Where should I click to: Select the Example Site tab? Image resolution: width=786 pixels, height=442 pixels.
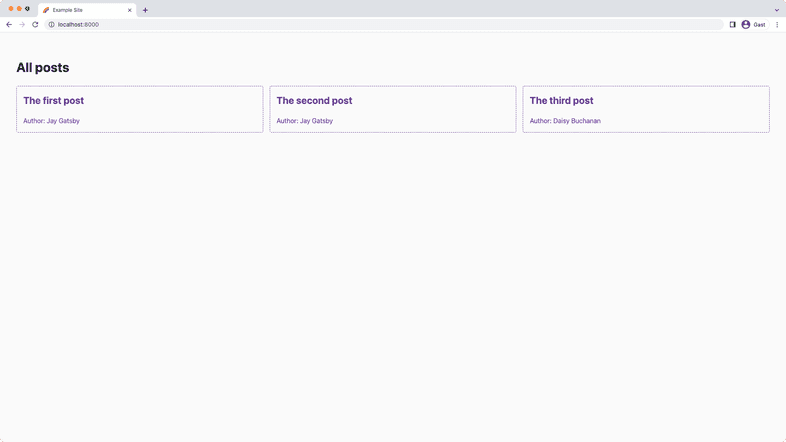pos(80,10)
